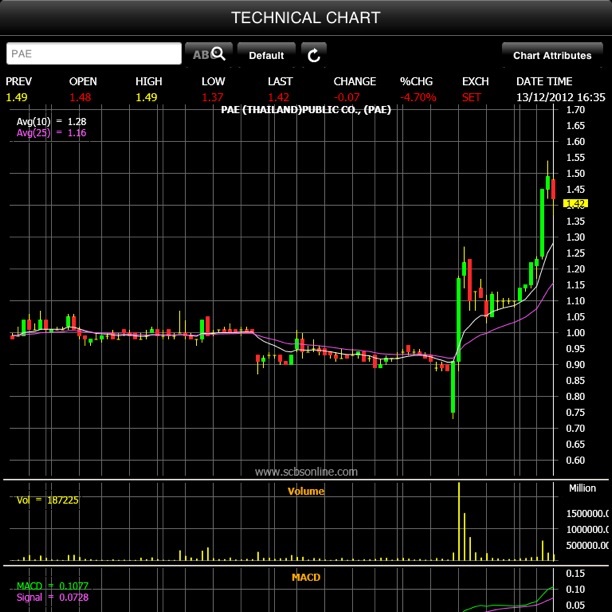Click the TECHNICAL CHART header title
Image resolution: width=612 pixels, height=612 pixels.
pos(306,18)
